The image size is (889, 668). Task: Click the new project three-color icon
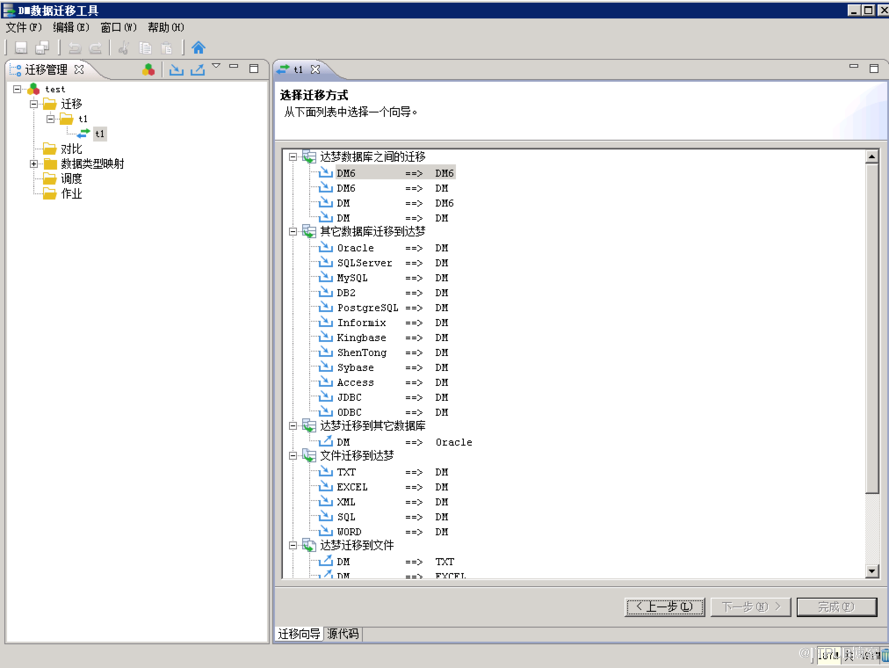click(x=149, y=70)
